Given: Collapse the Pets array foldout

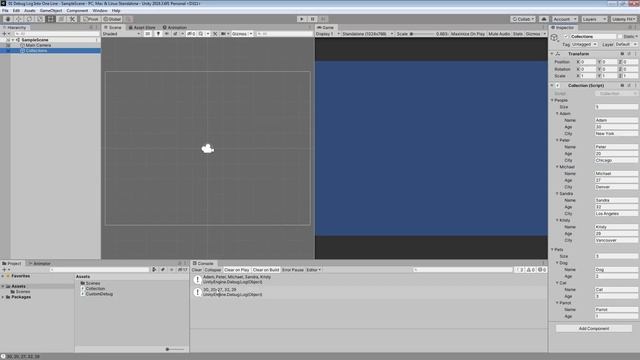Looking at the screenshot, I should (x=552, y=249).
